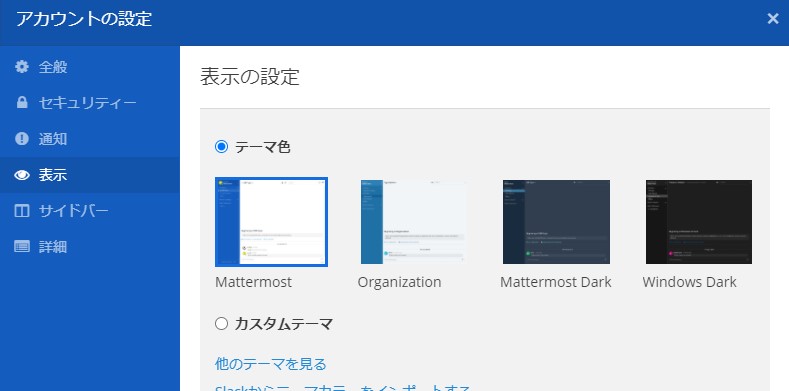Open the セキュリティー settings tab
This screenshot has width=789, height=391.
coord(90,103)
